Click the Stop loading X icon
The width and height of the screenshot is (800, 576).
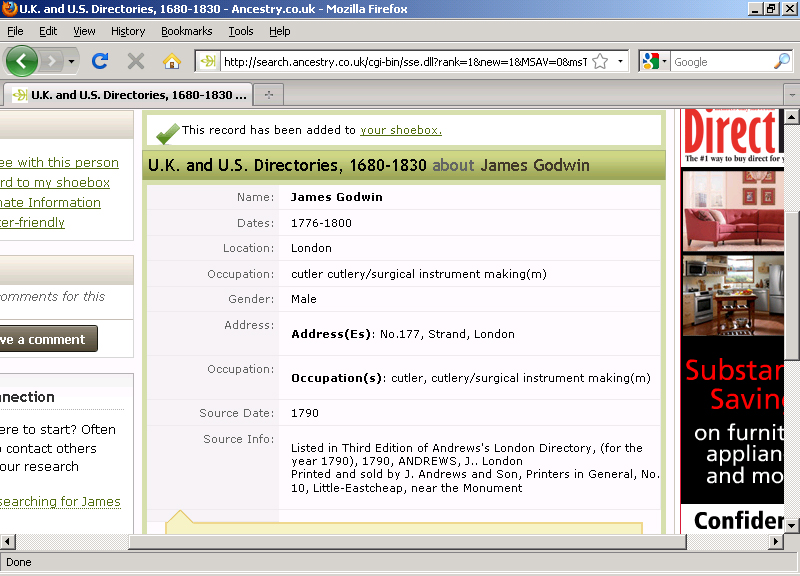coord(136,61)
